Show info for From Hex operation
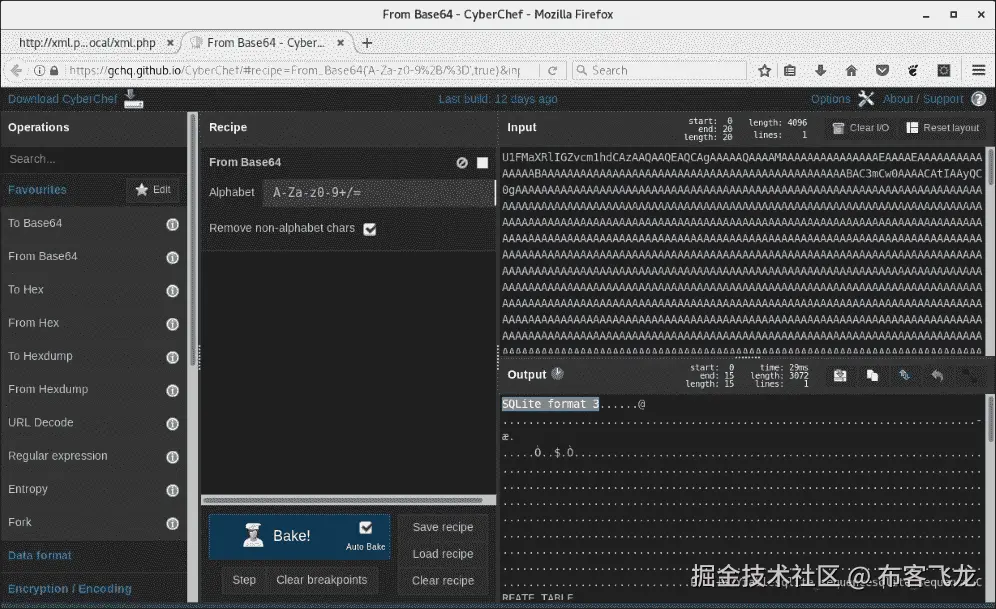The image size is (996, 609). coord(172,324)
